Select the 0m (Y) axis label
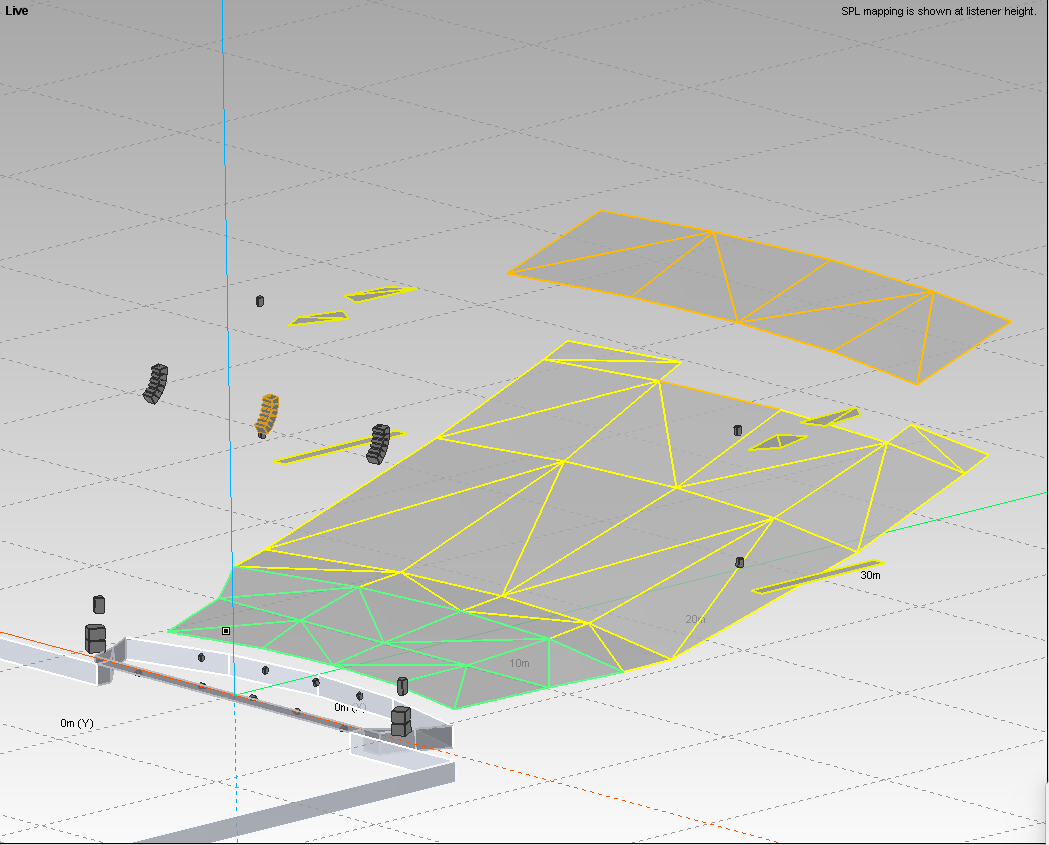The width and height of the screenshot is (1049, 845). 77,722
